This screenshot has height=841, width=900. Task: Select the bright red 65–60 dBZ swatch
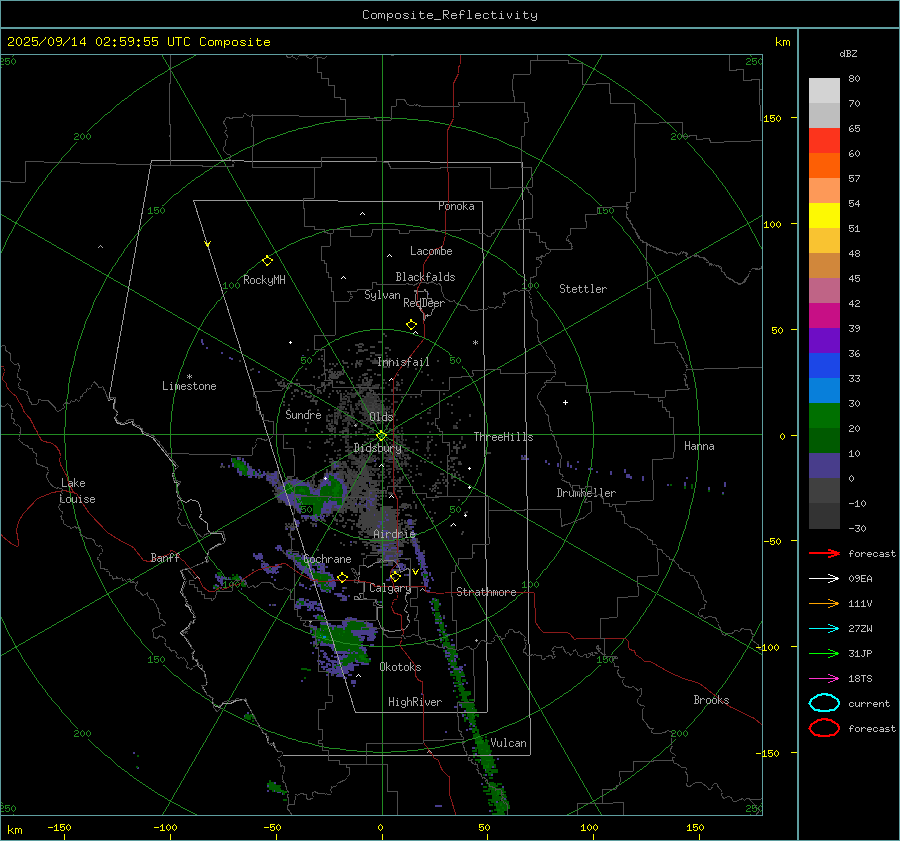[x=824, y=141]
